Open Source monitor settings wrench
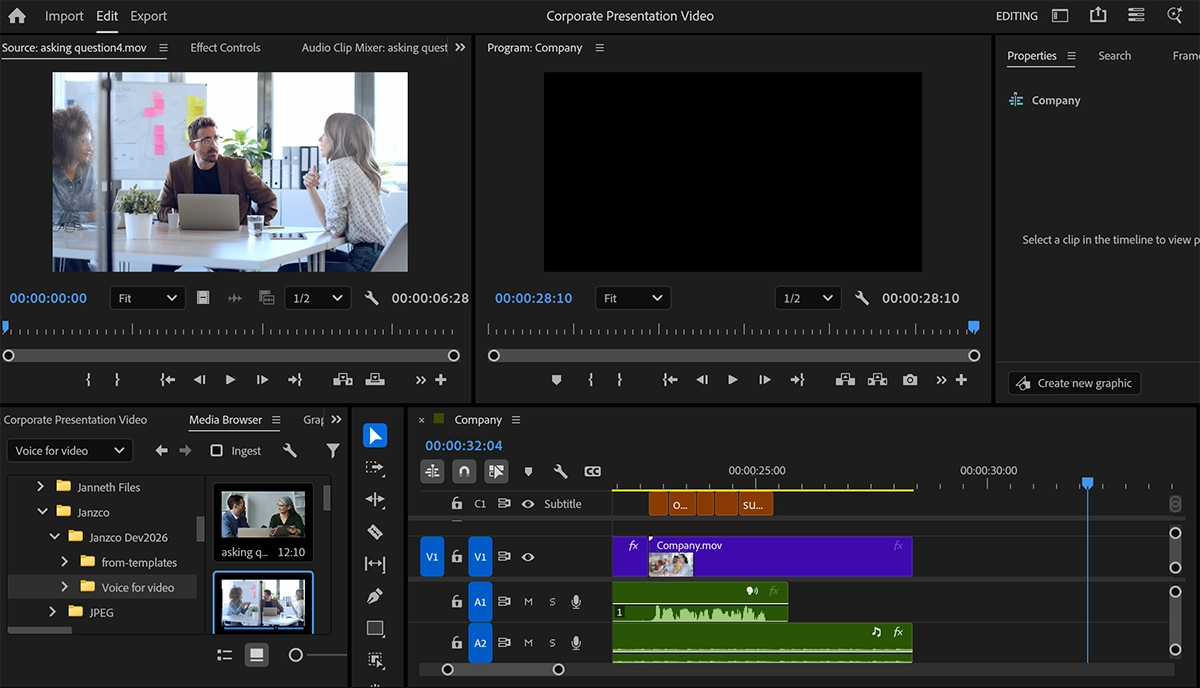This screenshot has width=1200, height=688. pos(372,298)
